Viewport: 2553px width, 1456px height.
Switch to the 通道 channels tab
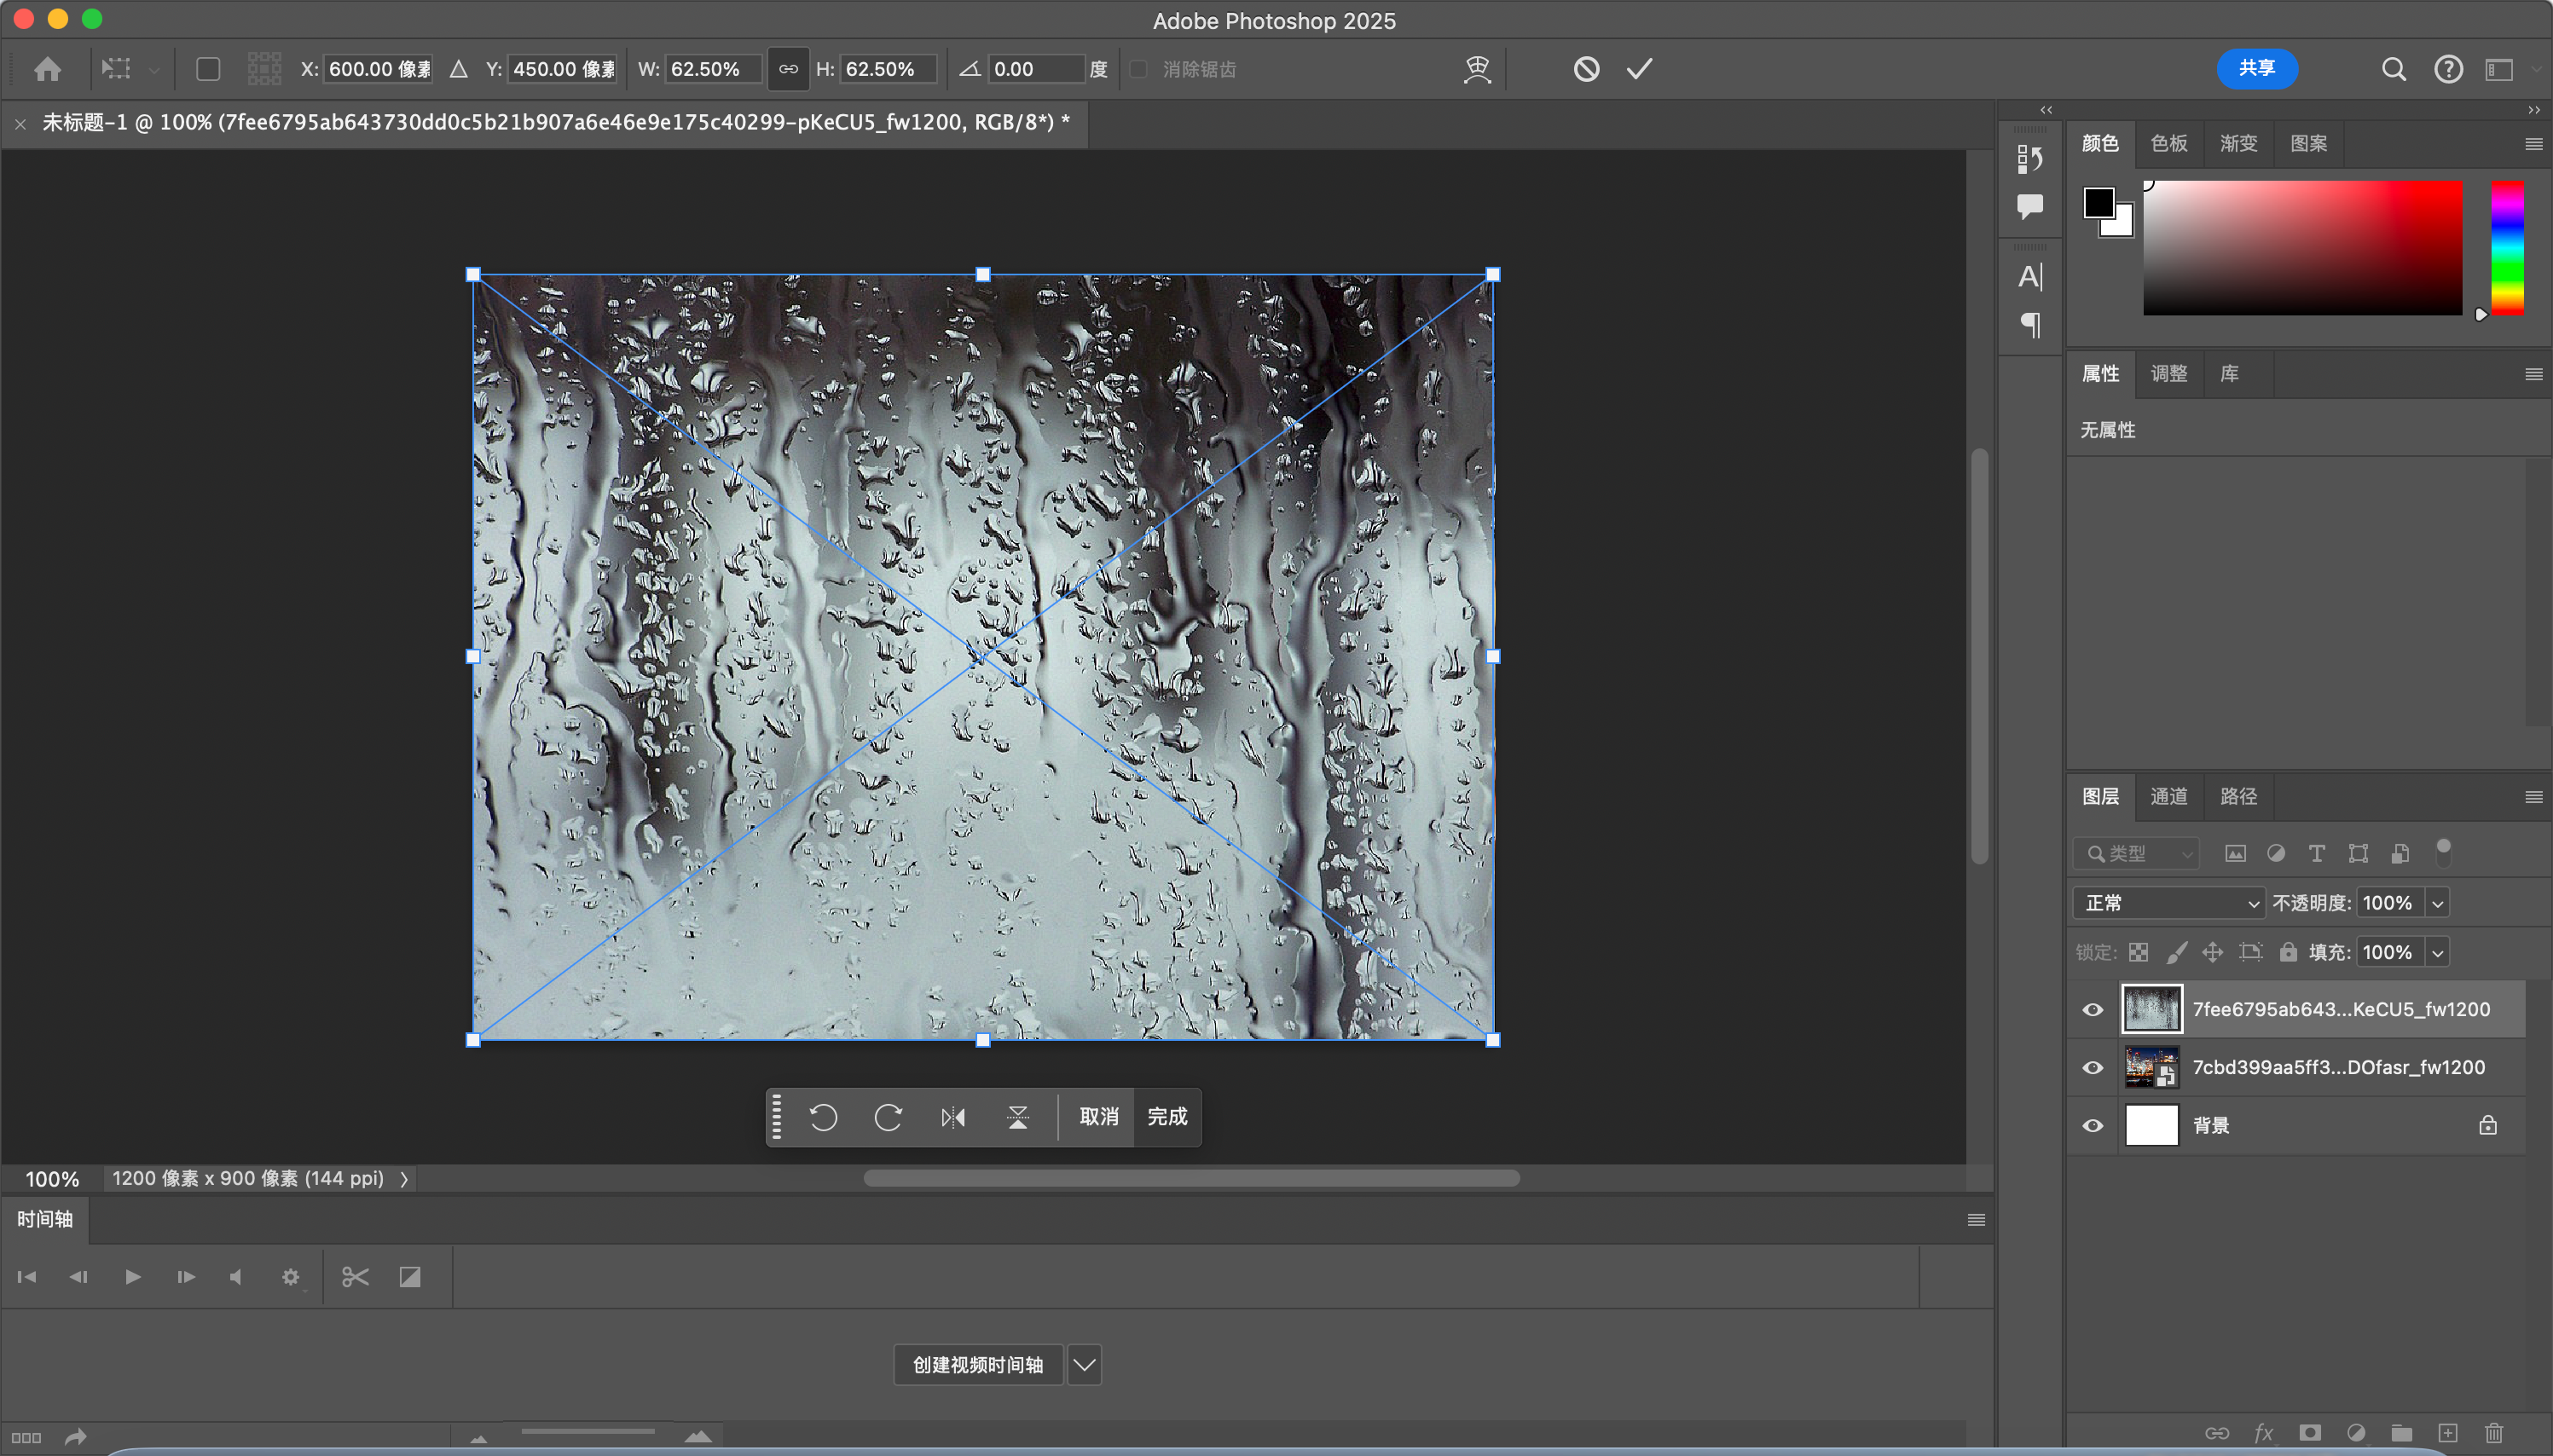2168,796
